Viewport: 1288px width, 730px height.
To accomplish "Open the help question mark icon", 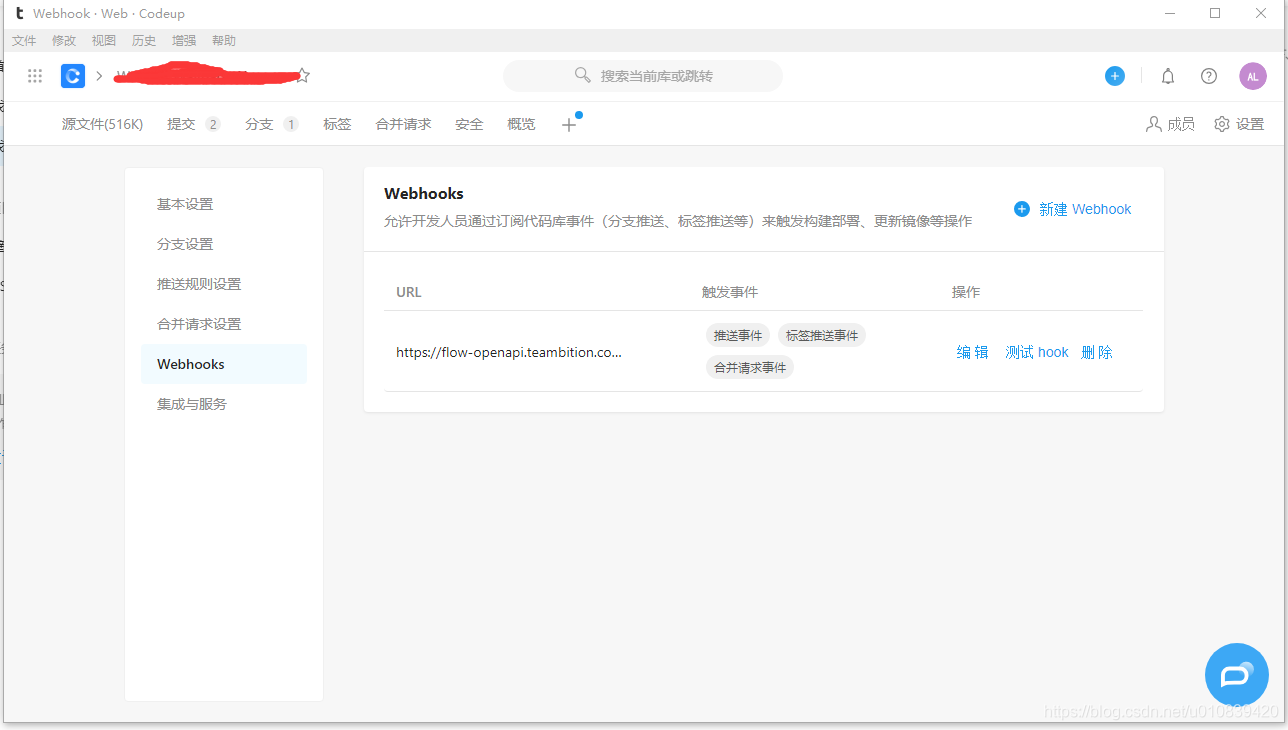I will [x=1209, y=76].
